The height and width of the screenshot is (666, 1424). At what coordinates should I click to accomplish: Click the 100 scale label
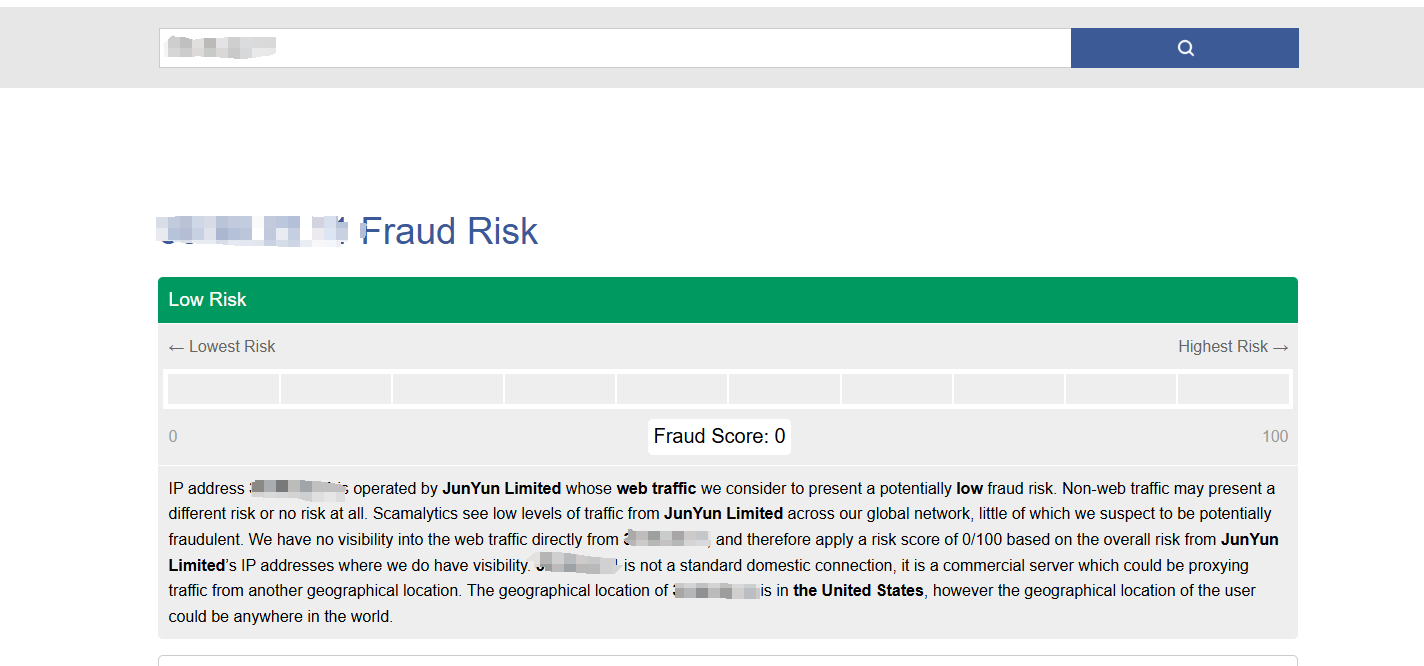[x=1275, y=437]
